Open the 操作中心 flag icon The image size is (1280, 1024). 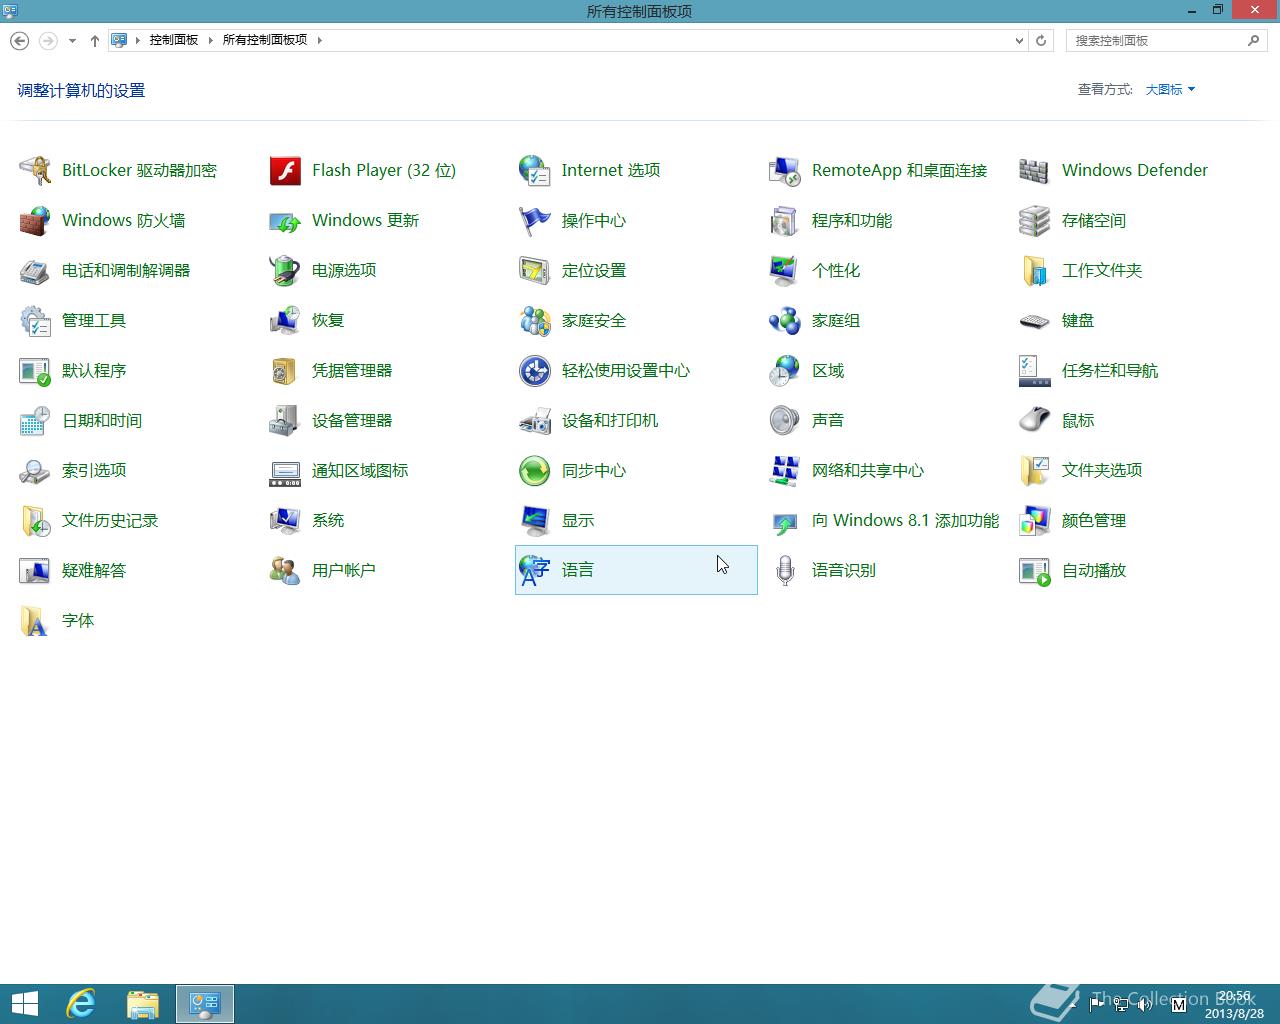click(535, 220)
